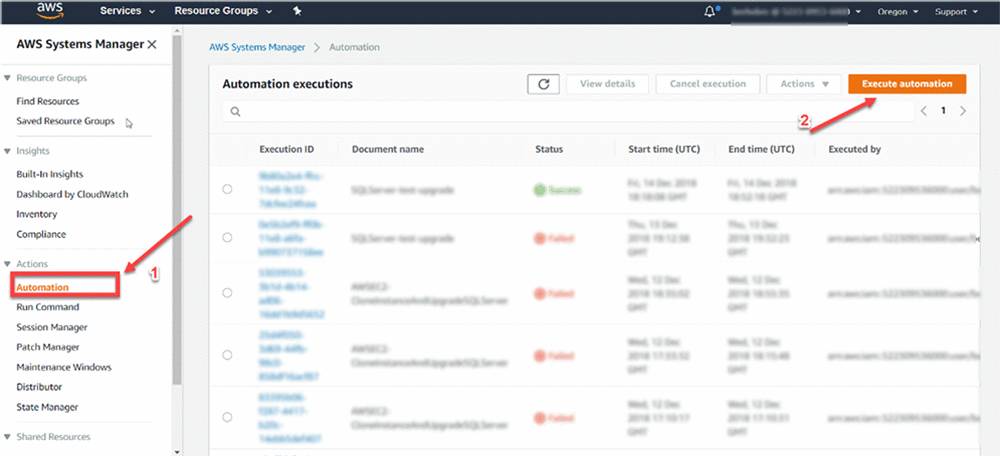Open the Support menu
Screen dimensions: 1000x456
point(957,11)
